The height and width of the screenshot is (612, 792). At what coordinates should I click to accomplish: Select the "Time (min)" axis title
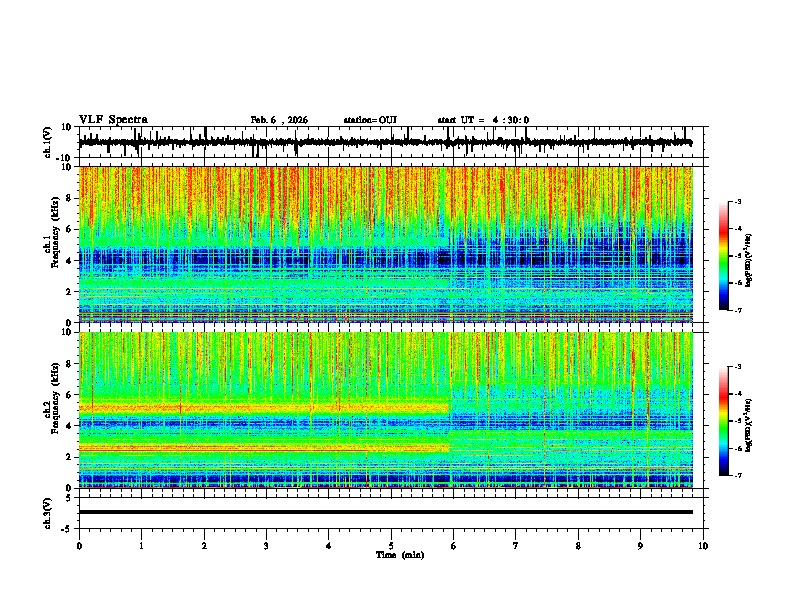pyautogui.click(x=400, y=555)
